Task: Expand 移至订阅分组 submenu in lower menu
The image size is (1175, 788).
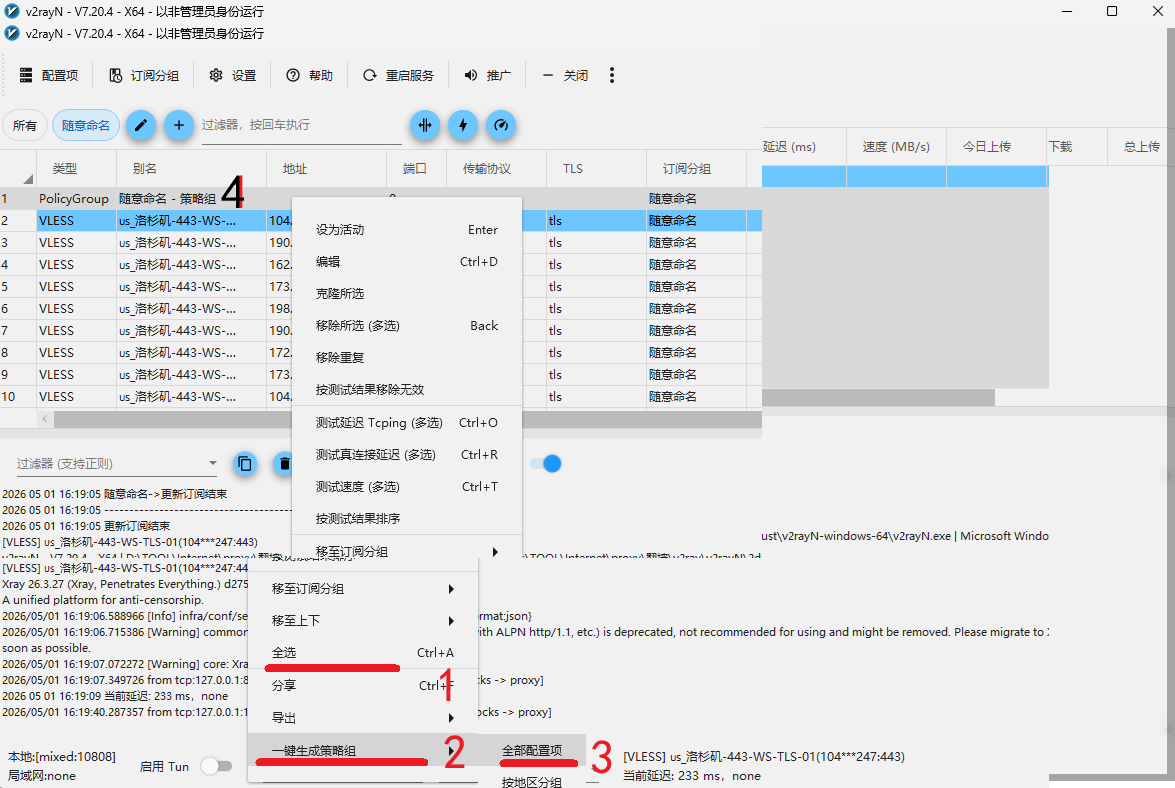Action: 363,589
